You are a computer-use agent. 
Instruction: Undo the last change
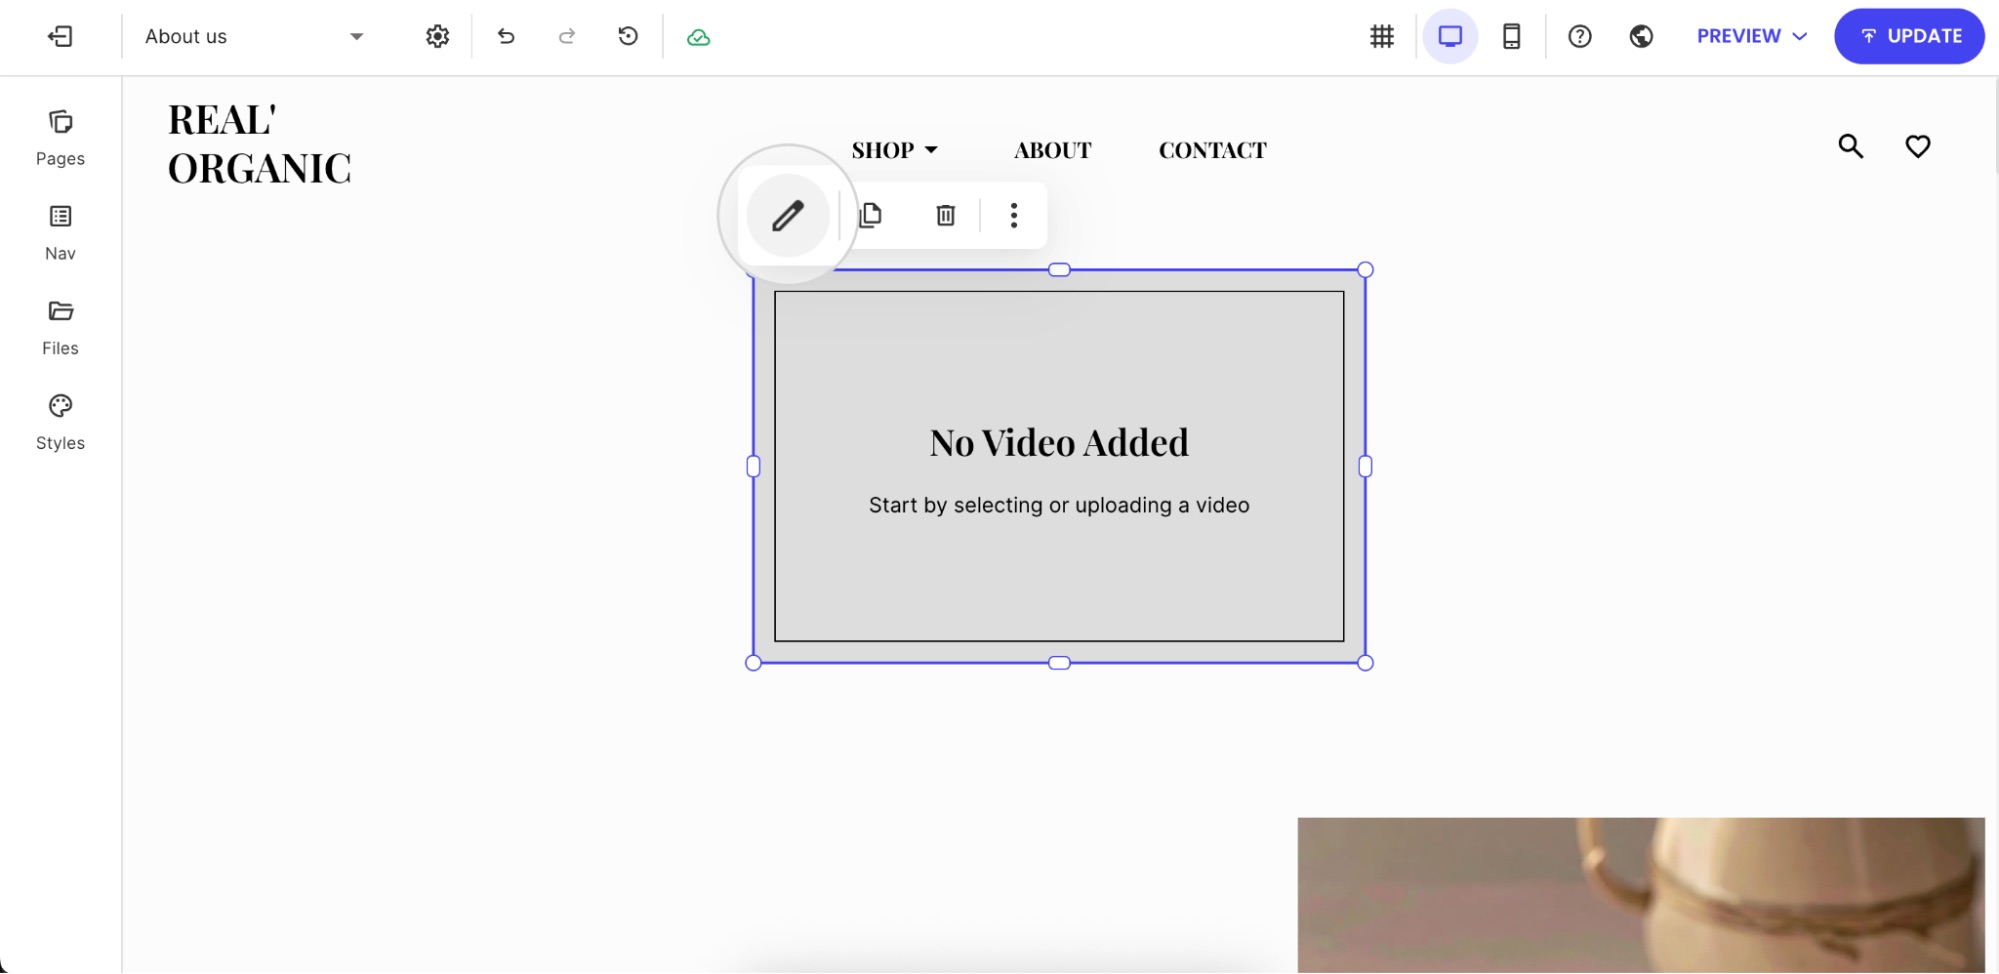(x=506, y=37)
